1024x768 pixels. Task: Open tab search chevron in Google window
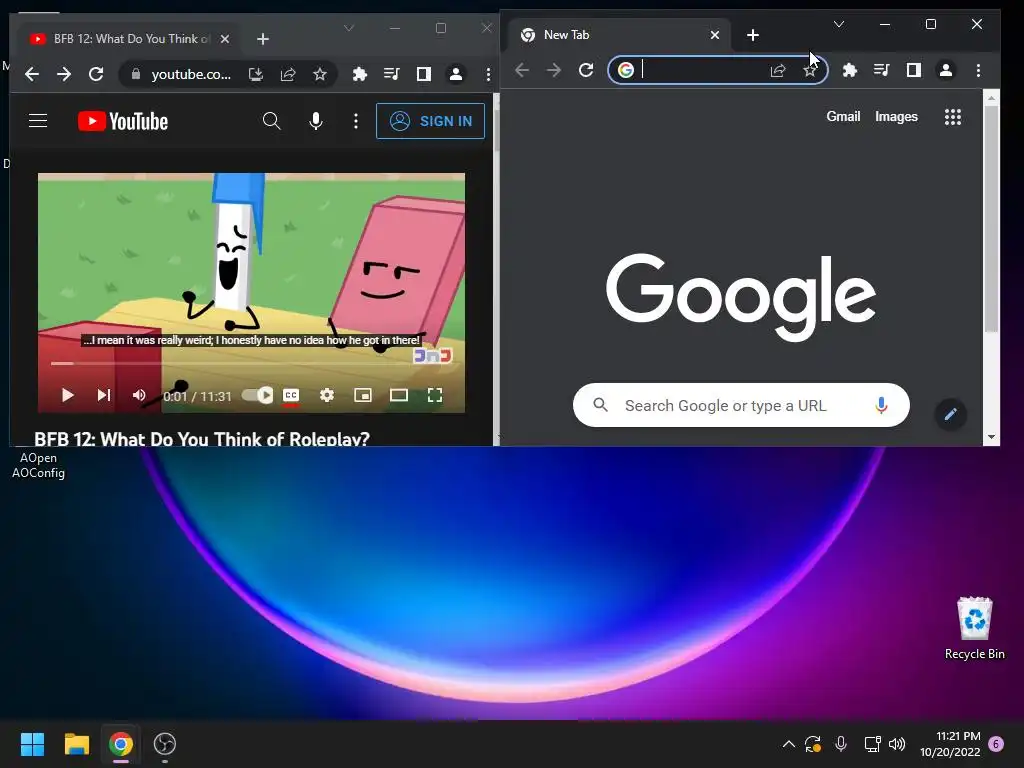[x=839, y=24]
